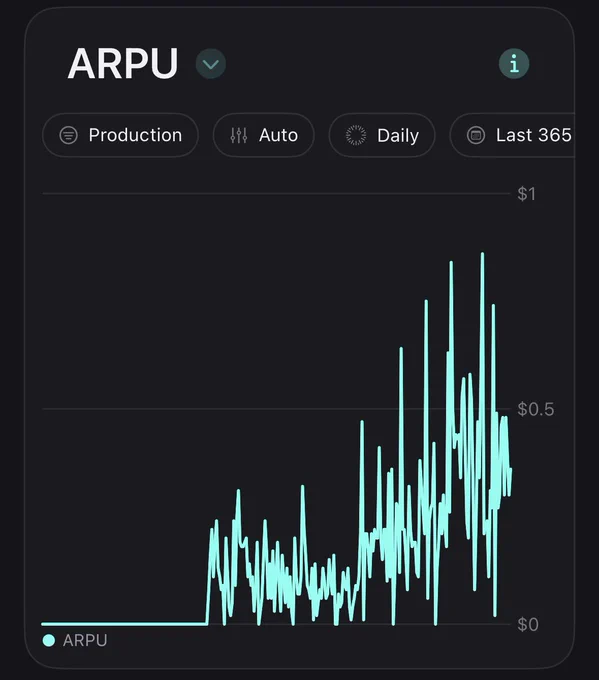Click the teal ARPU legend dot
599x680 pixels.
[x=49, y=641]
